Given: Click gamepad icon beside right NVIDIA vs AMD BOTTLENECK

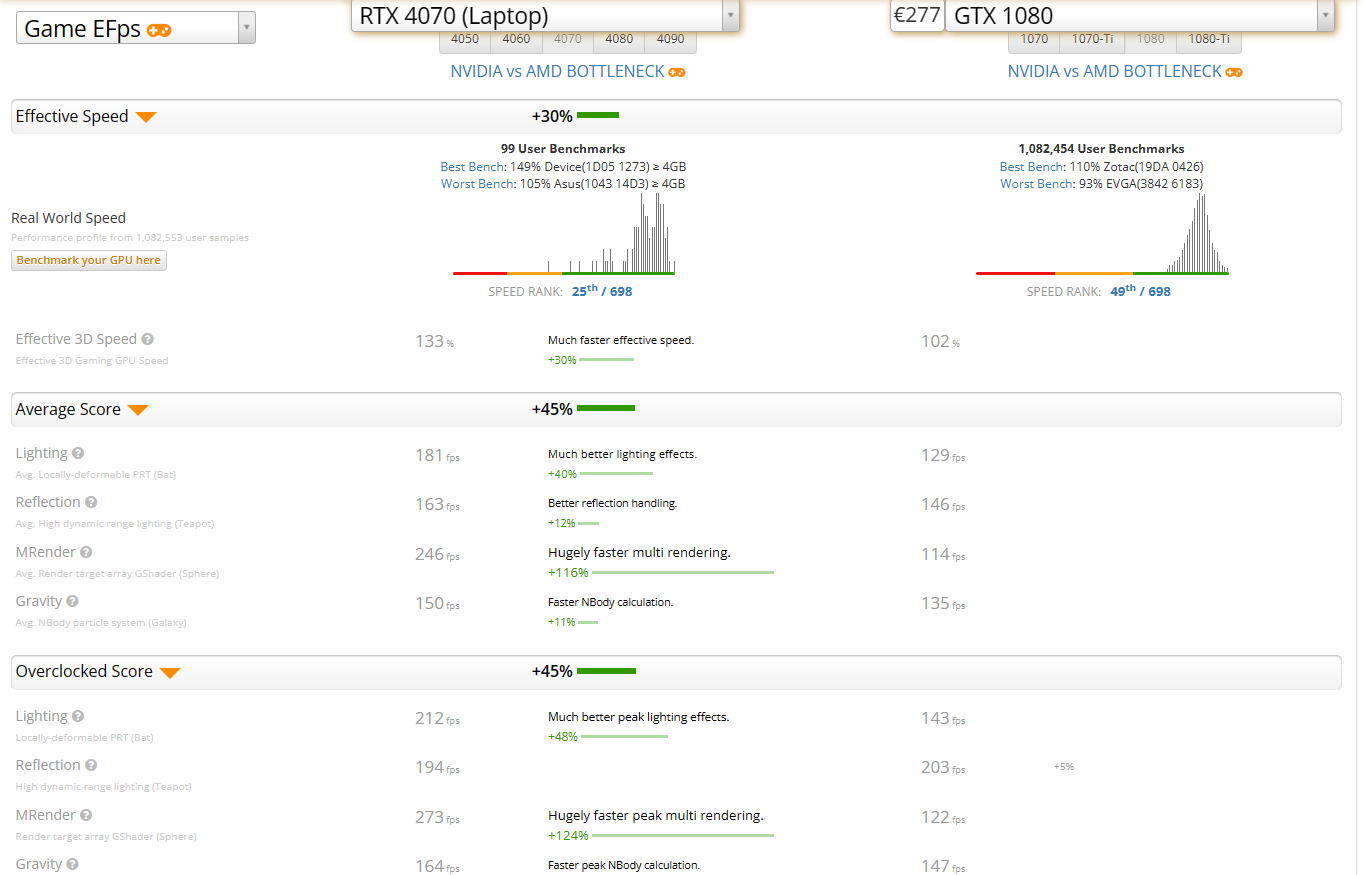Looking at the screenshot, I should (1234, 72).
